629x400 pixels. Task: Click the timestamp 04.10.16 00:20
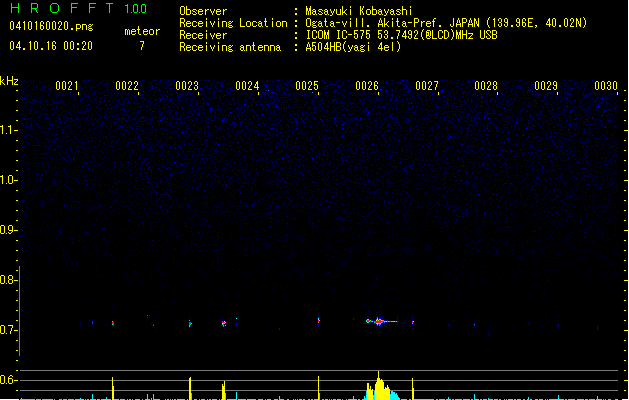click(51, 46)
